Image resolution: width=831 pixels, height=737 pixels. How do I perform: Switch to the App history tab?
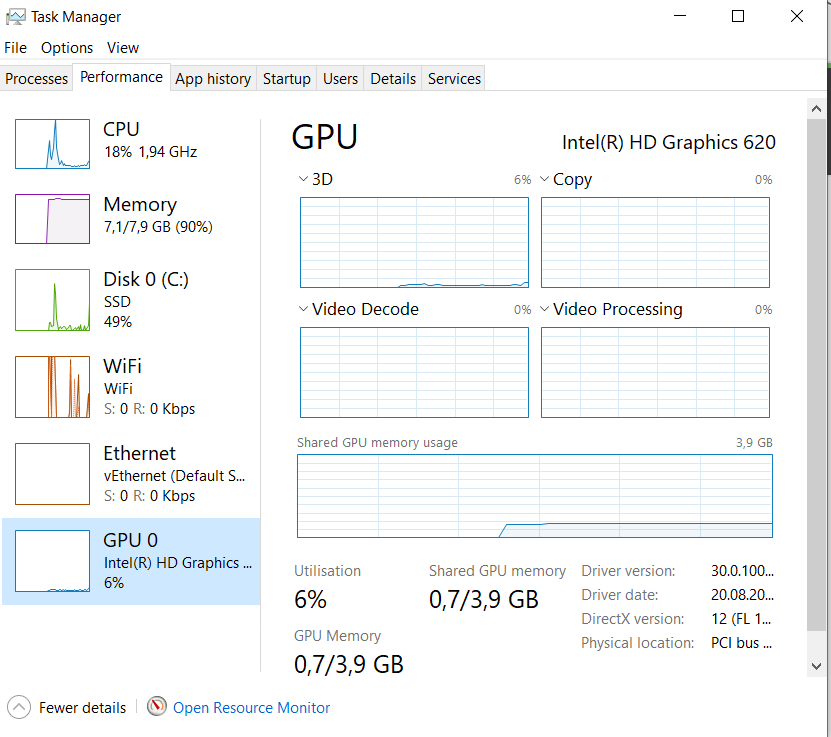coord(213,78)
